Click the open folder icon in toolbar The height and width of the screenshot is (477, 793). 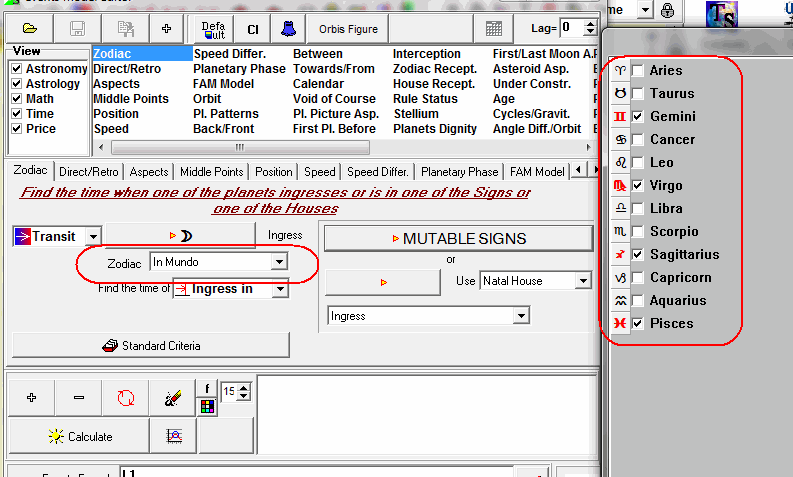30,28
